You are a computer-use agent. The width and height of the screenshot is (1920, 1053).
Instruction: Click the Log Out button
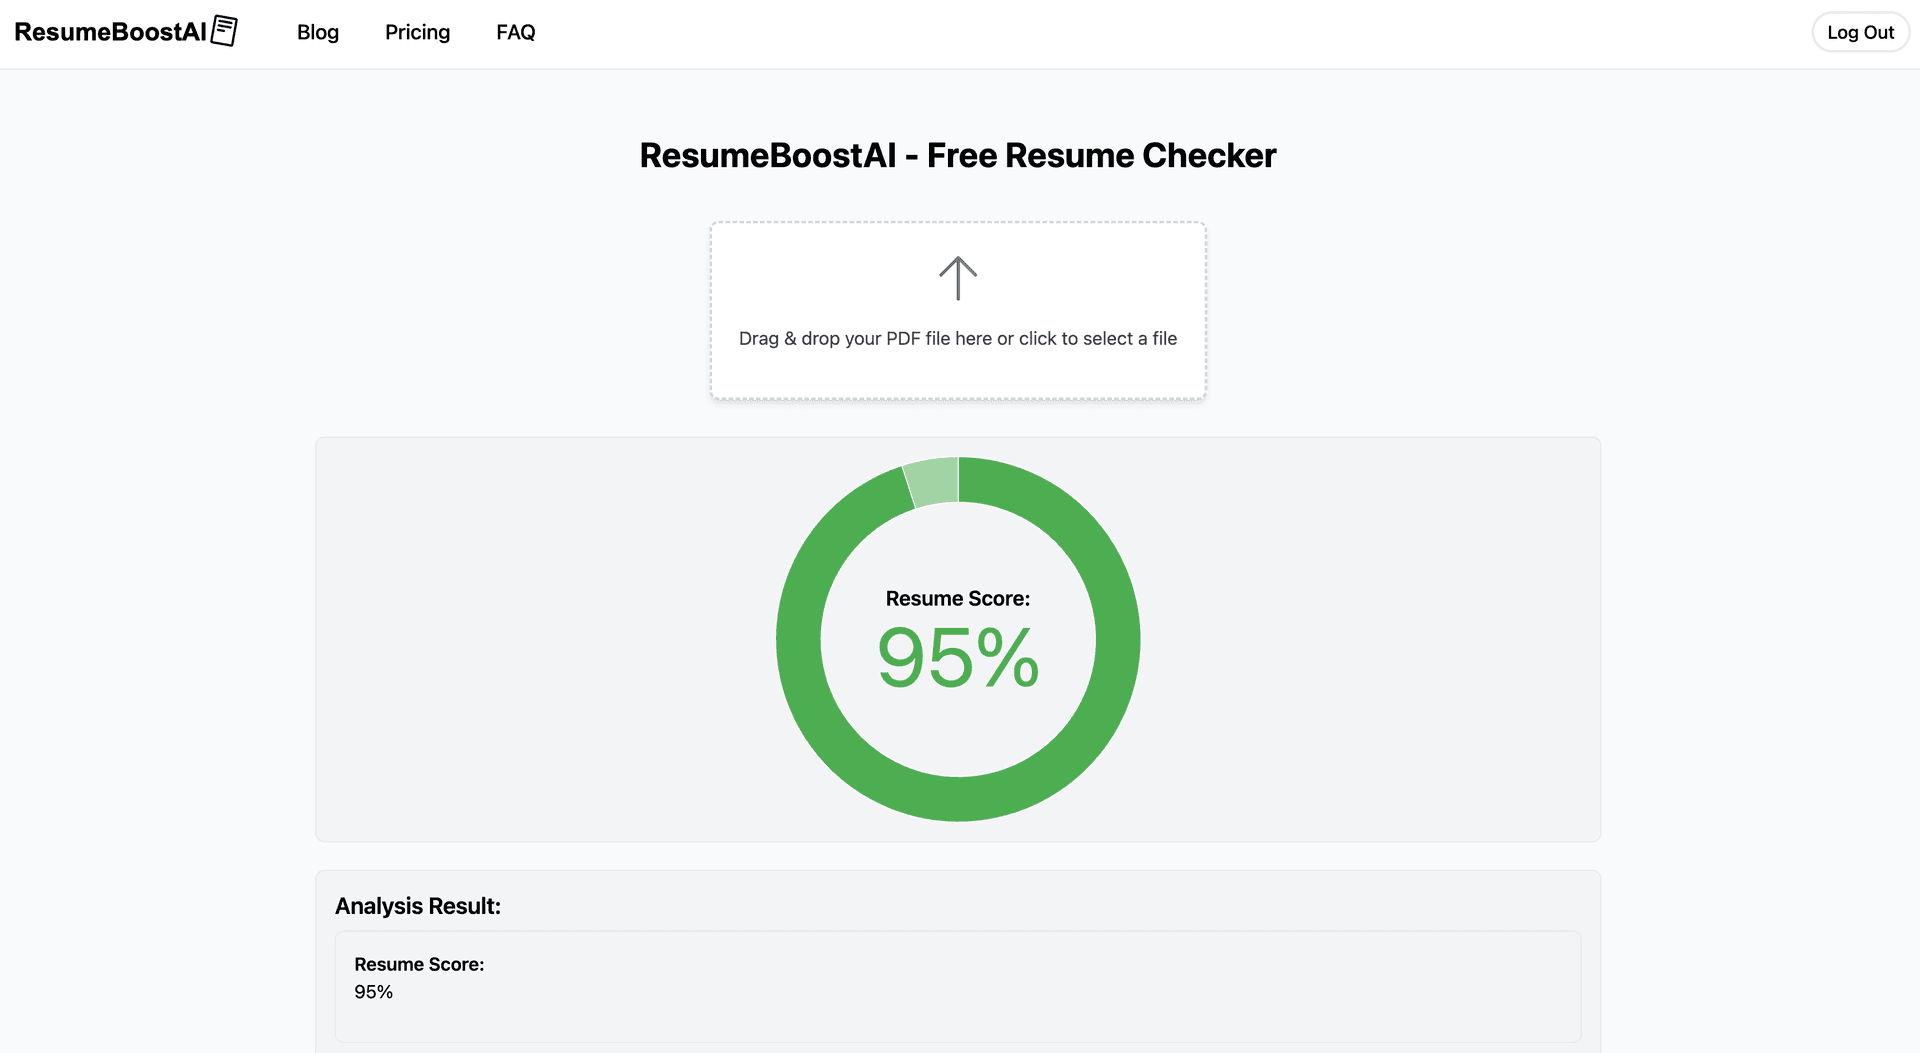pyautogui.click(x=1860, y=31)
